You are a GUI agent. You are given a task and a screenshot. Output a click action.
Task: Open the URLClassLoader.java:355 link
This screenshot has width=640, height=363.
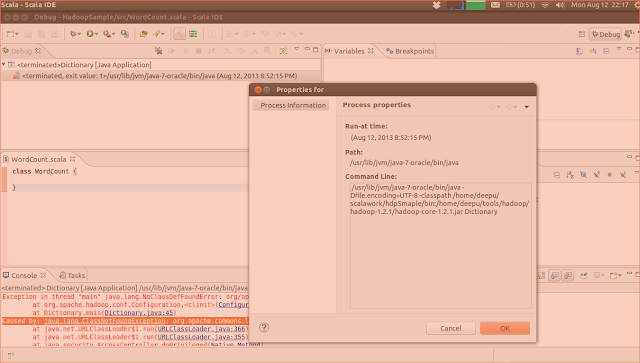coord(202,337)
